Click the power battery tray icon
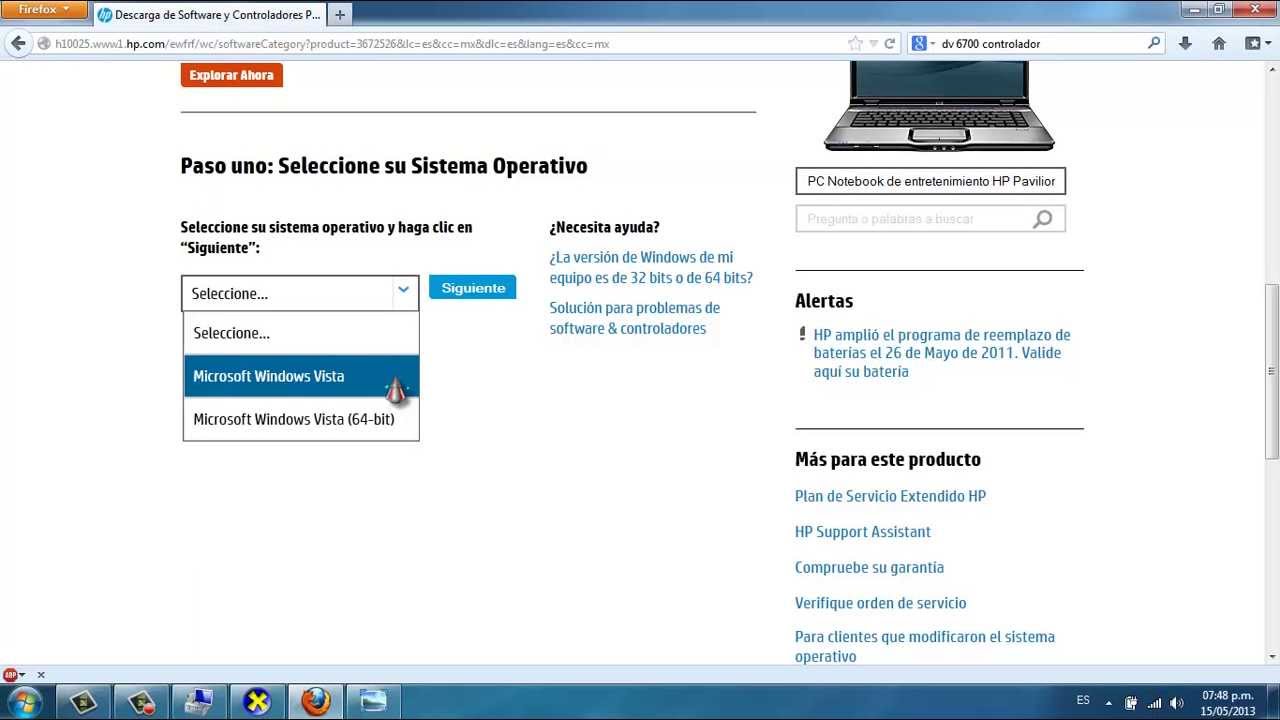Image resolution: width=1280 pixels, height=720 pixels. coord(1132,702)
